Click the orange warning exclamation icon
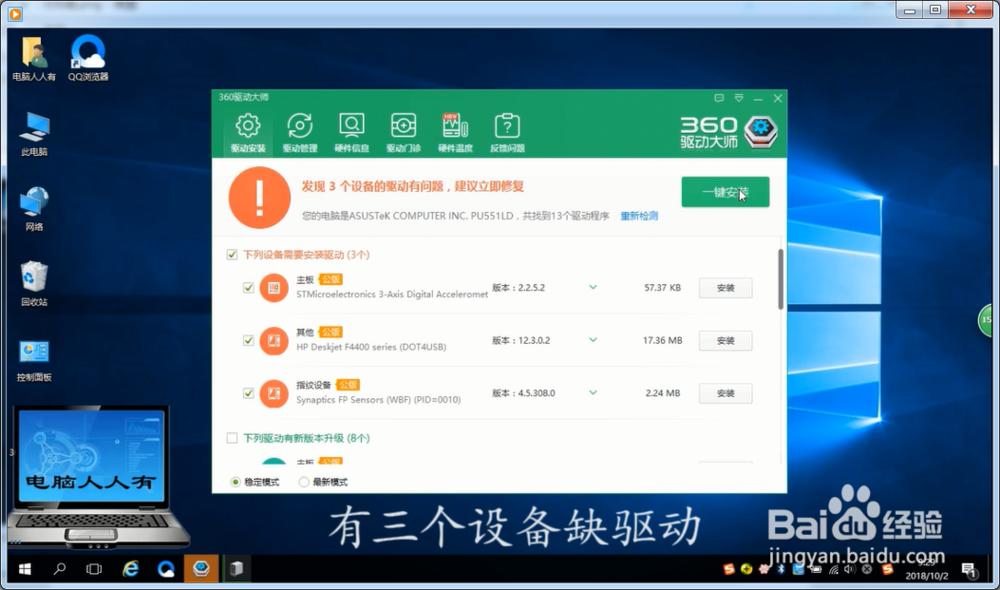 [x=260, y=198]
